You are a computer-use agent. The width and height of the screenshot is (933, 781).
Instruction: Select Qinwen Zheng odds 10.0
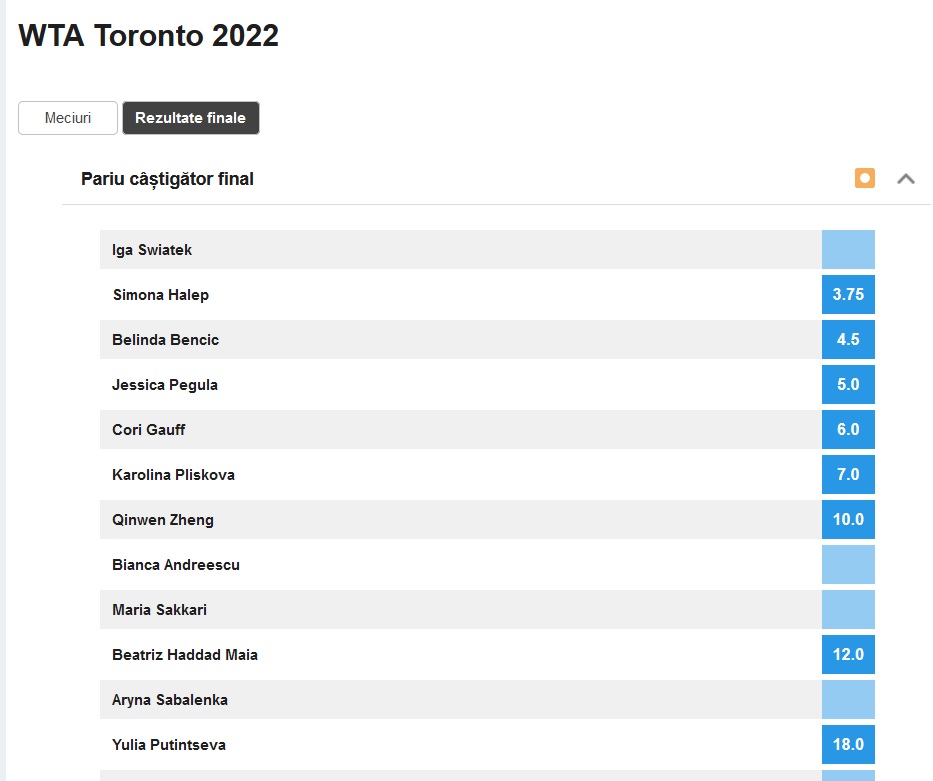[x=848, y=520]
